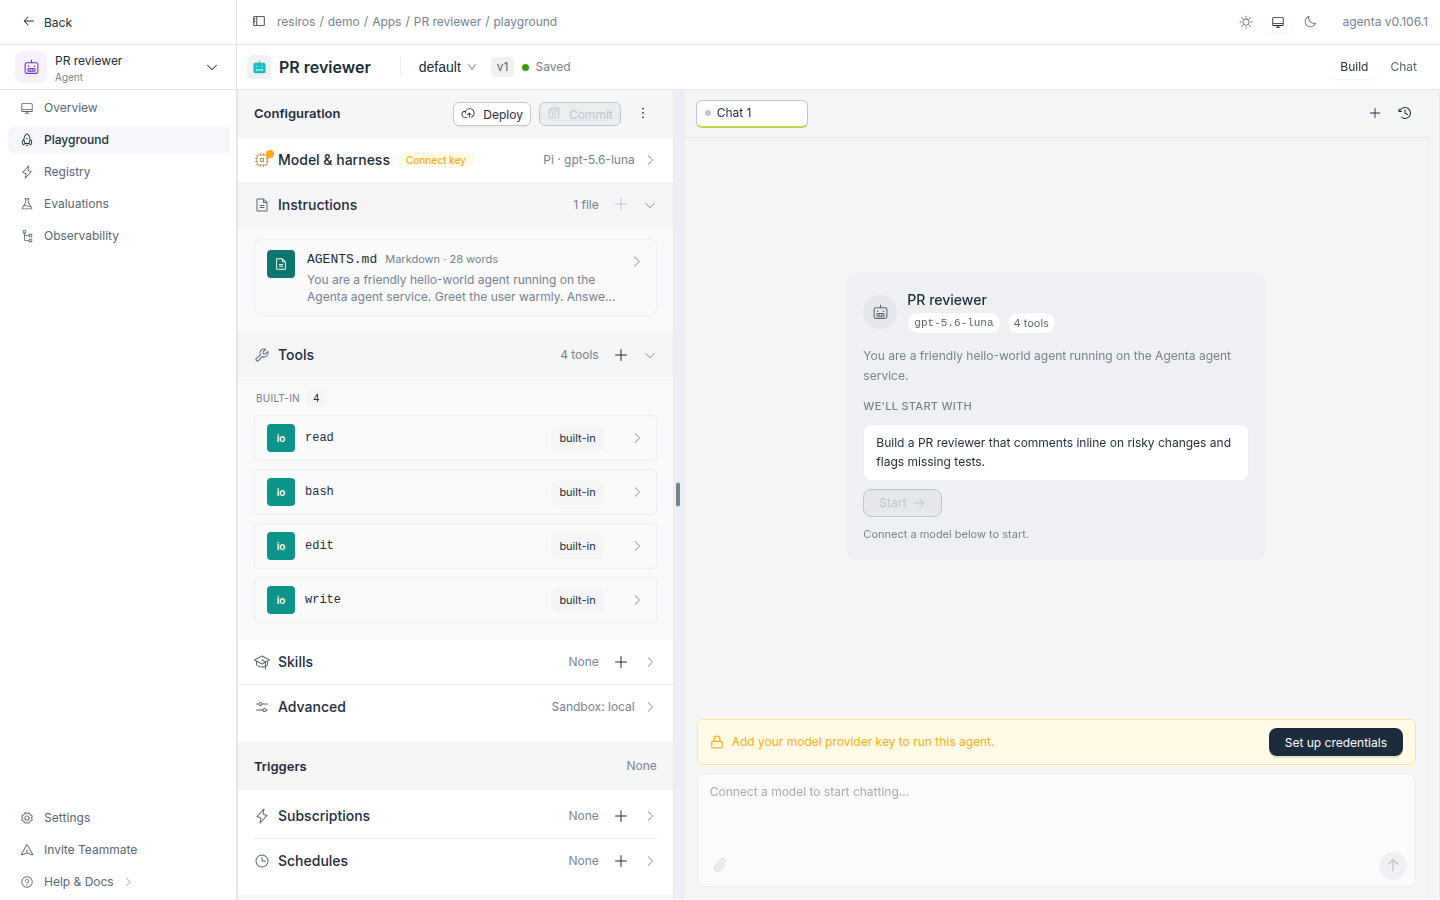Click the v1 version badge
This screenshot has width=1440, height=900.
[502, 67]
